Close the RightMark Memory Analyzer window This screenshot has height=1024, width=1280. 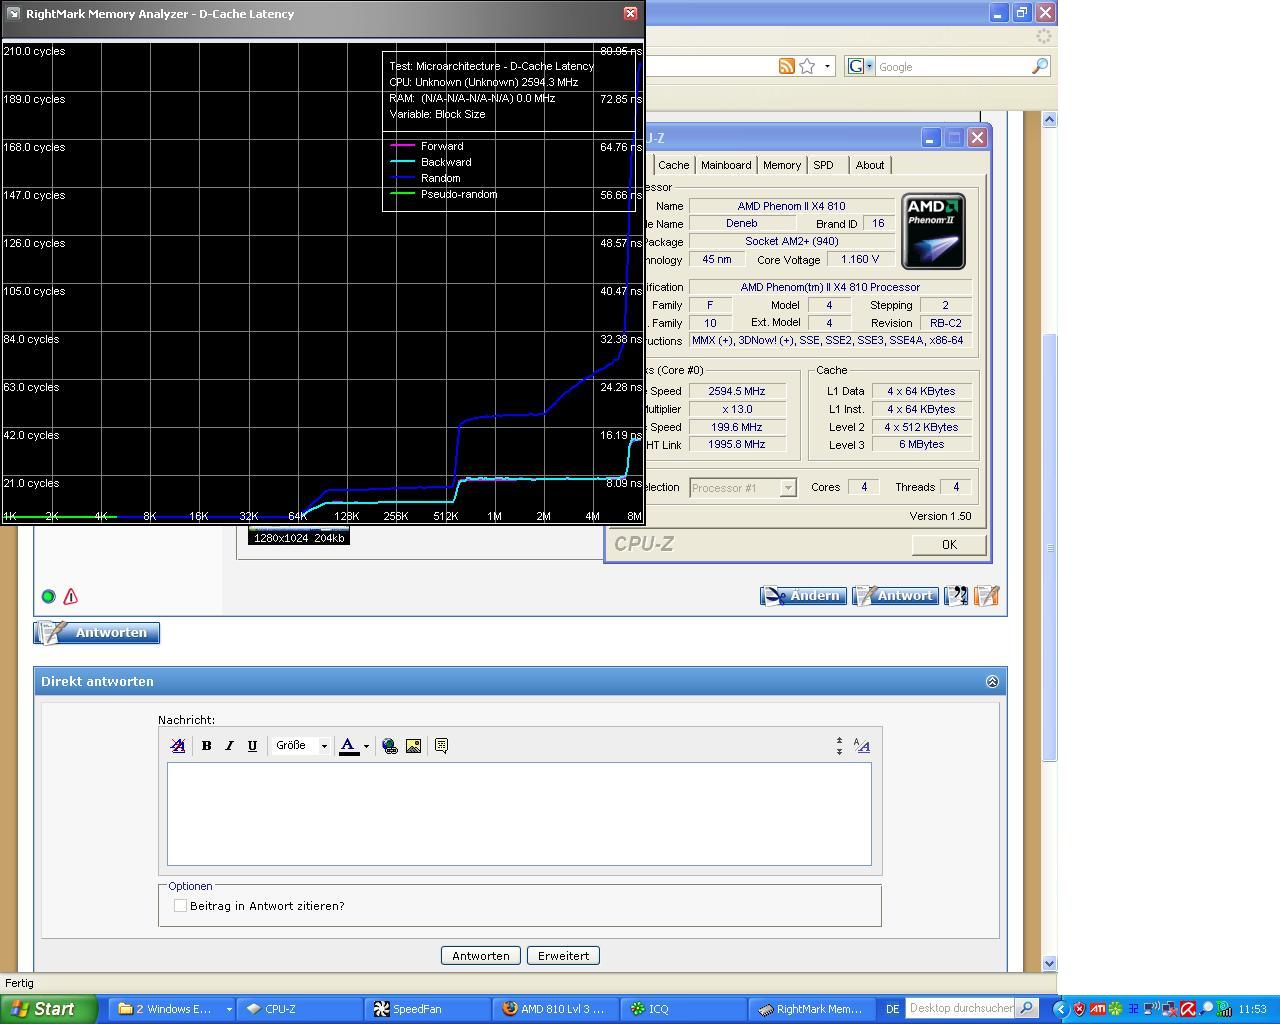coord(630,13)
